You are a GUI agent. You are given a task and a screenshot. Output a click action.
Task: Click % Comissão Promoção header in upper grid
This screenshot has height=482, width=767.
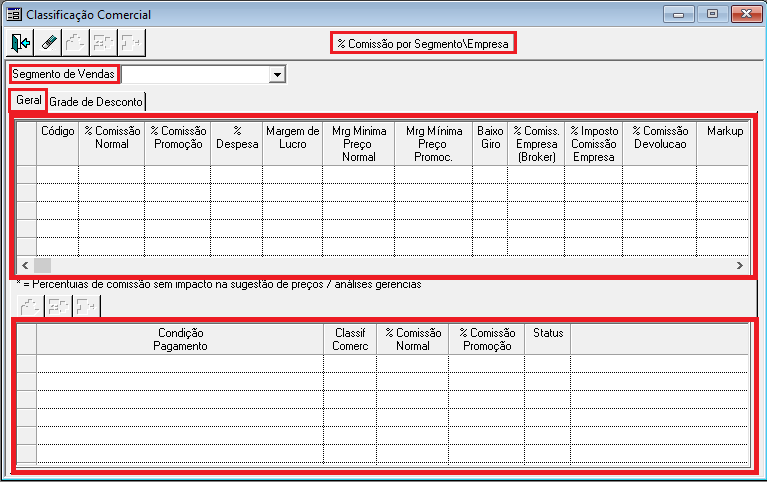[x=178, y=144]
